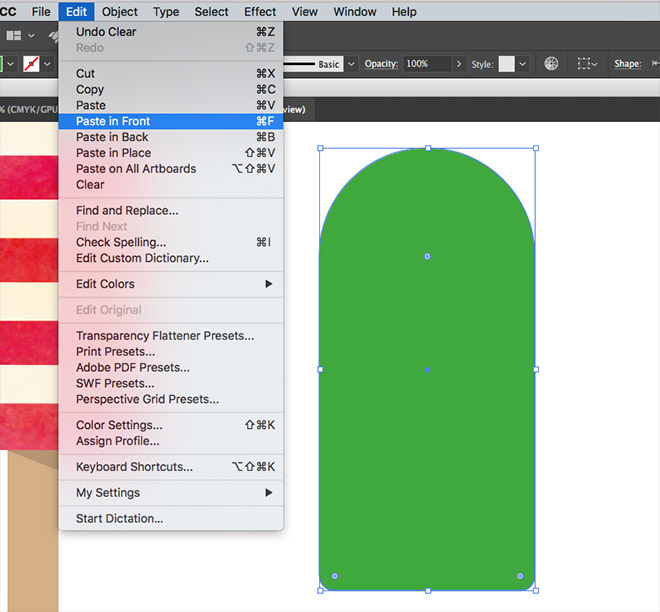The width and height of the screenshot is (660, 612).
Task: Open the Window menu
Action: [x=355, y=12]
